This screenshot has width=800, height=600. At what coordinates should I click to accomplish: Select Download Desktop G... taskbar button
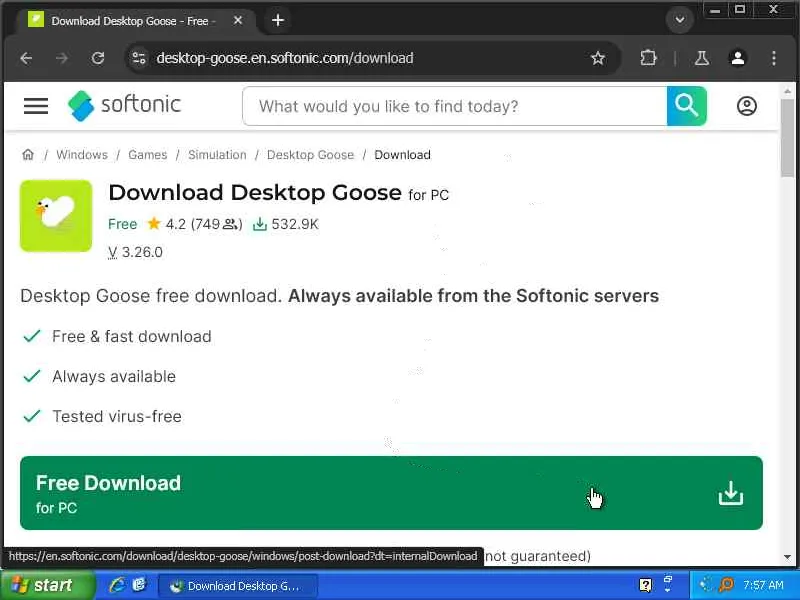pos(236,586)
